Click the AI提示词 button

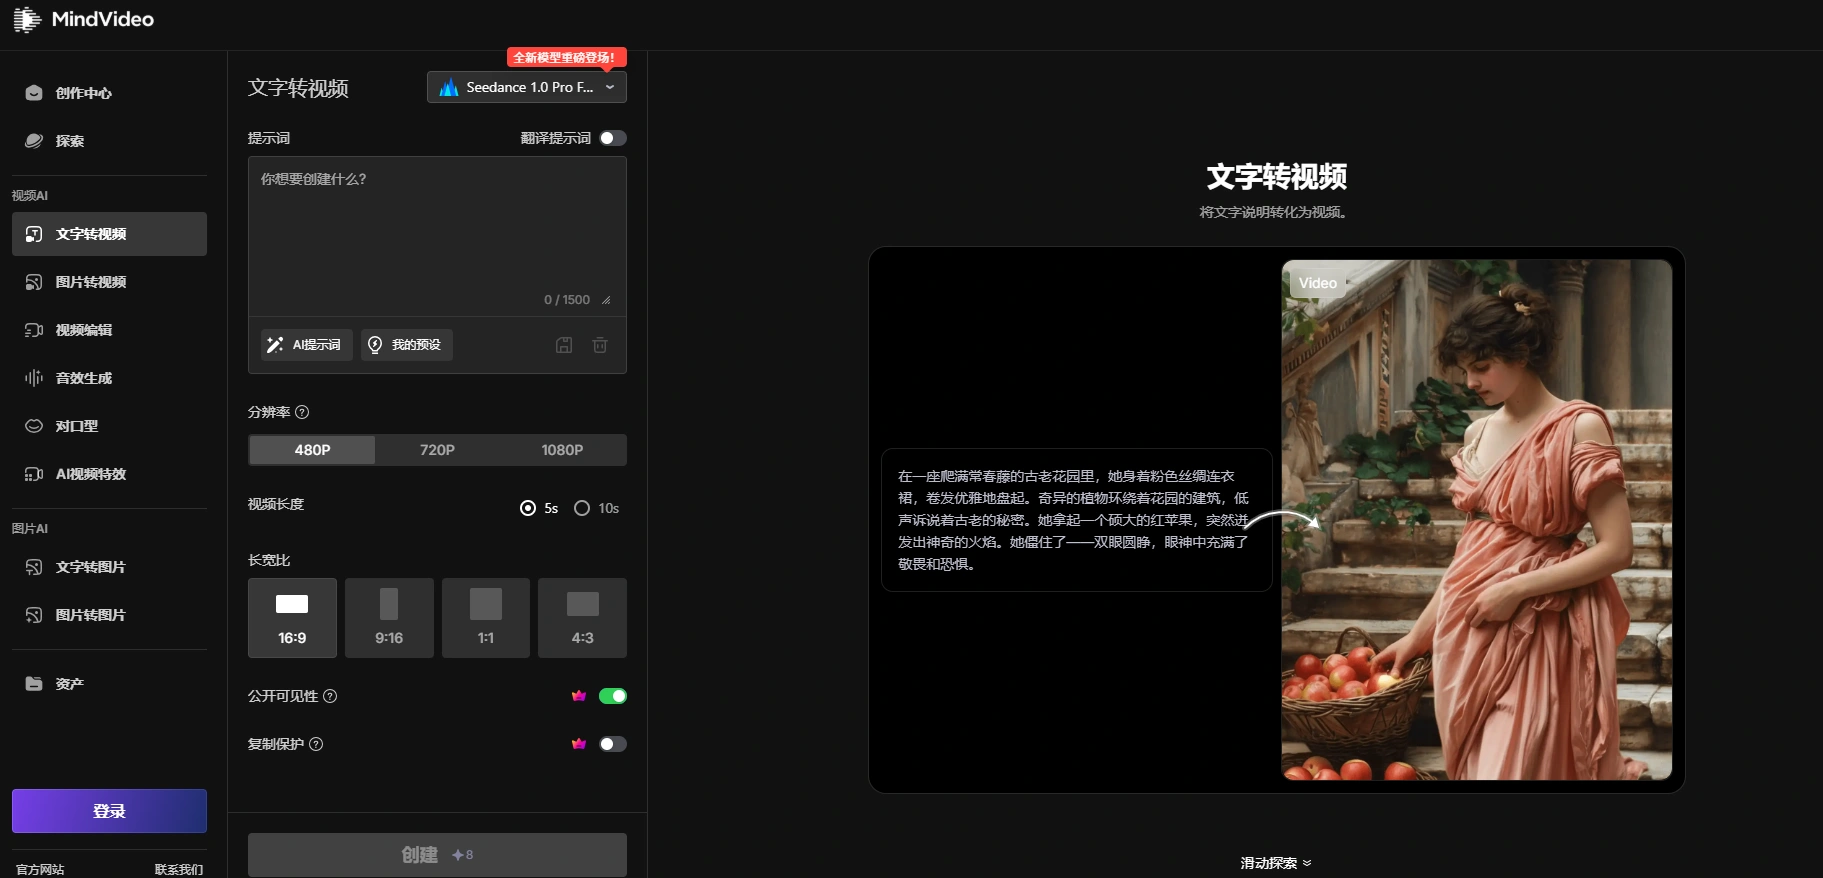point(306,345)
